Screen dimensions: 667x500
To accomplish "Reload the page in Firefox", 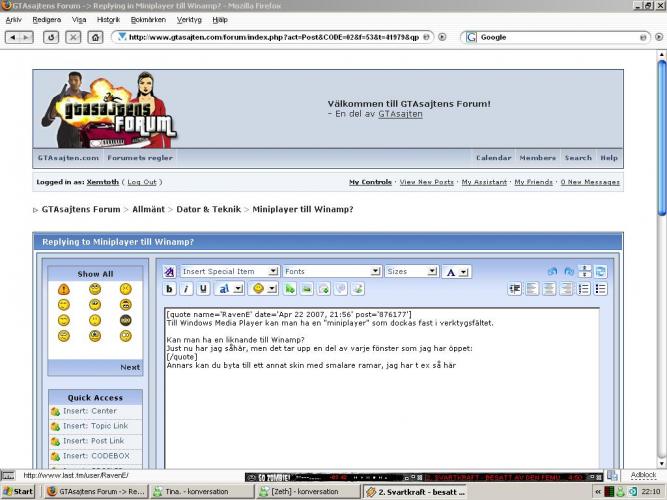I will coord(51,37).
